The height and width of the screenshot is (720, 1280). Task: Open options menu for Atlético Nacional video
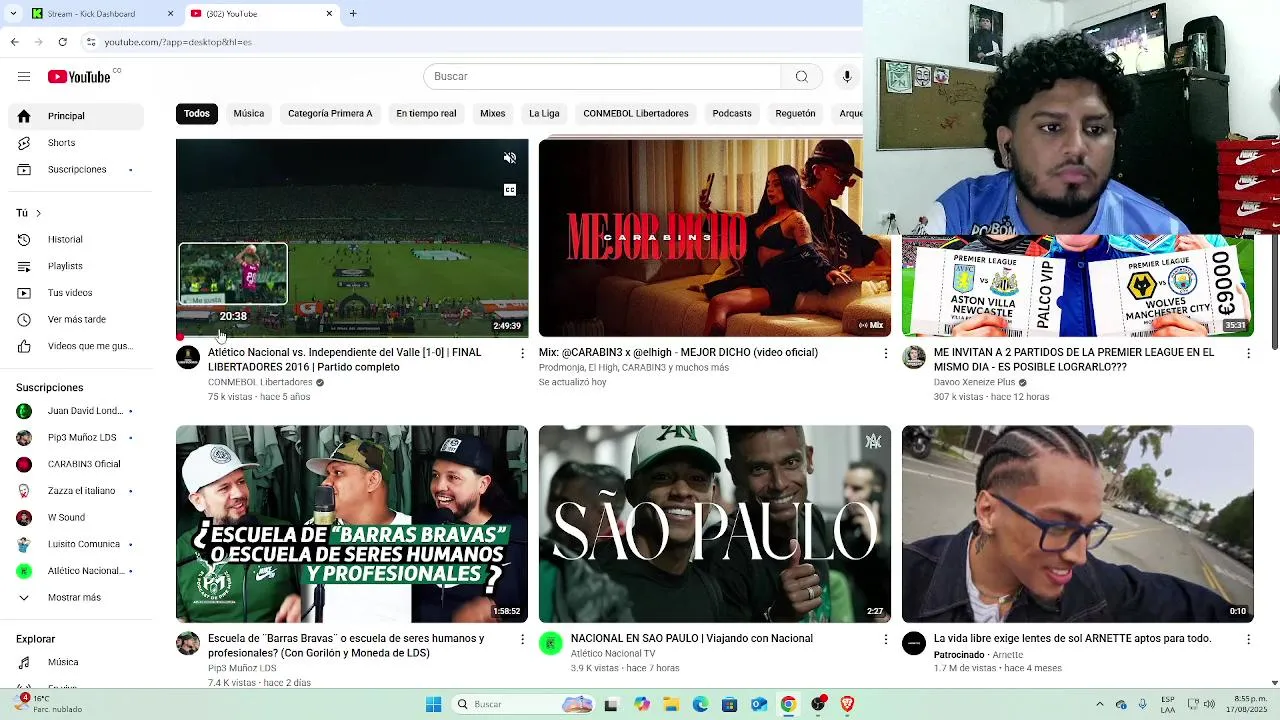522,353
